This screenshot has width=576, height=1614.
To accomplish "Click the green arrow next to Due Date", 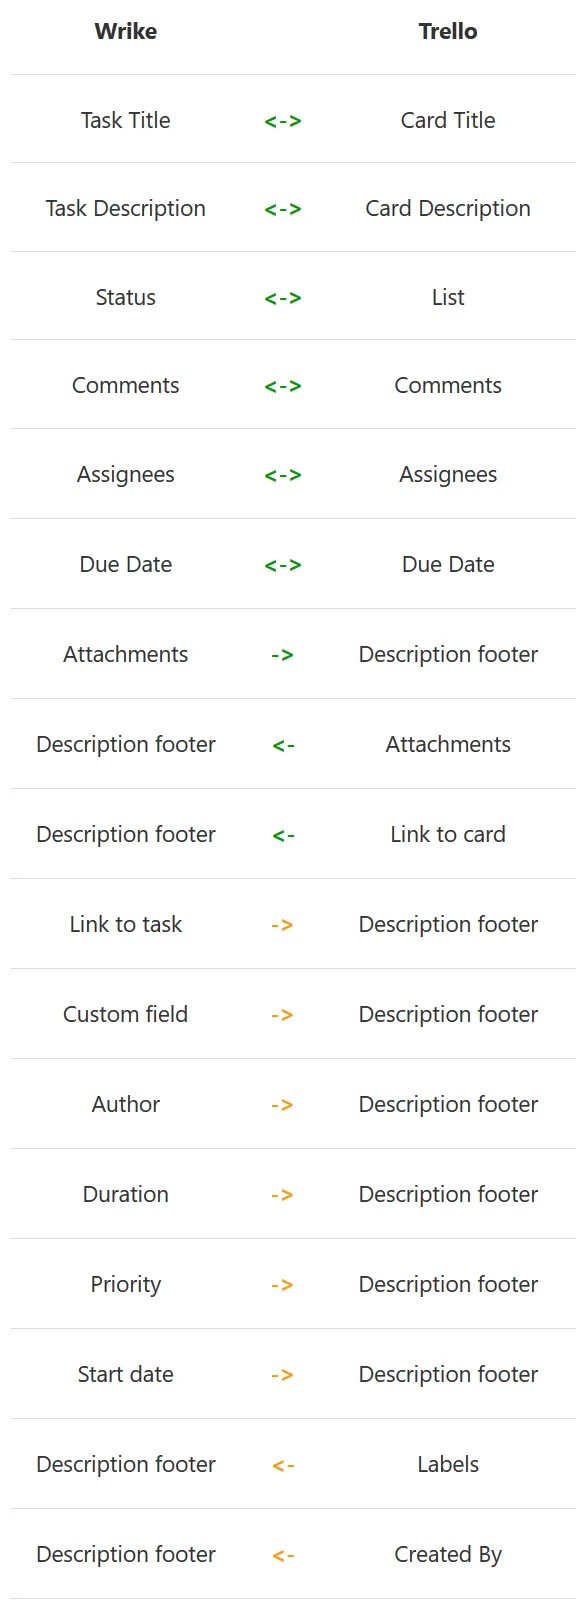I will tap(283, 565).
